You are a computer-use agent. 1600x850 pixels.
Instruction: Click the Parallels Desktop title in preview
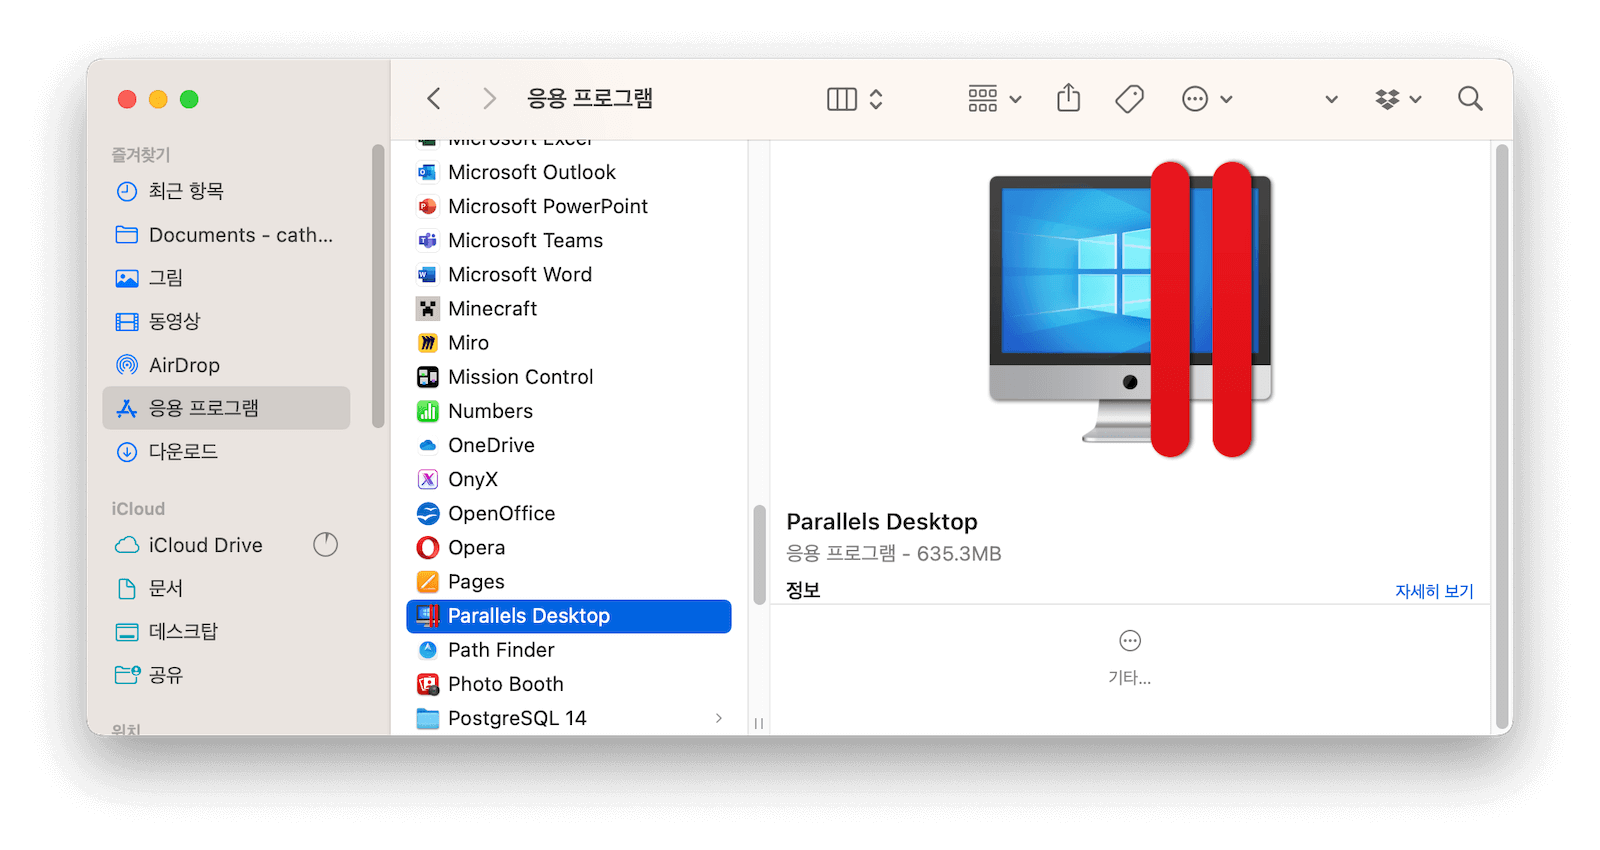click(x=882, y=521)
